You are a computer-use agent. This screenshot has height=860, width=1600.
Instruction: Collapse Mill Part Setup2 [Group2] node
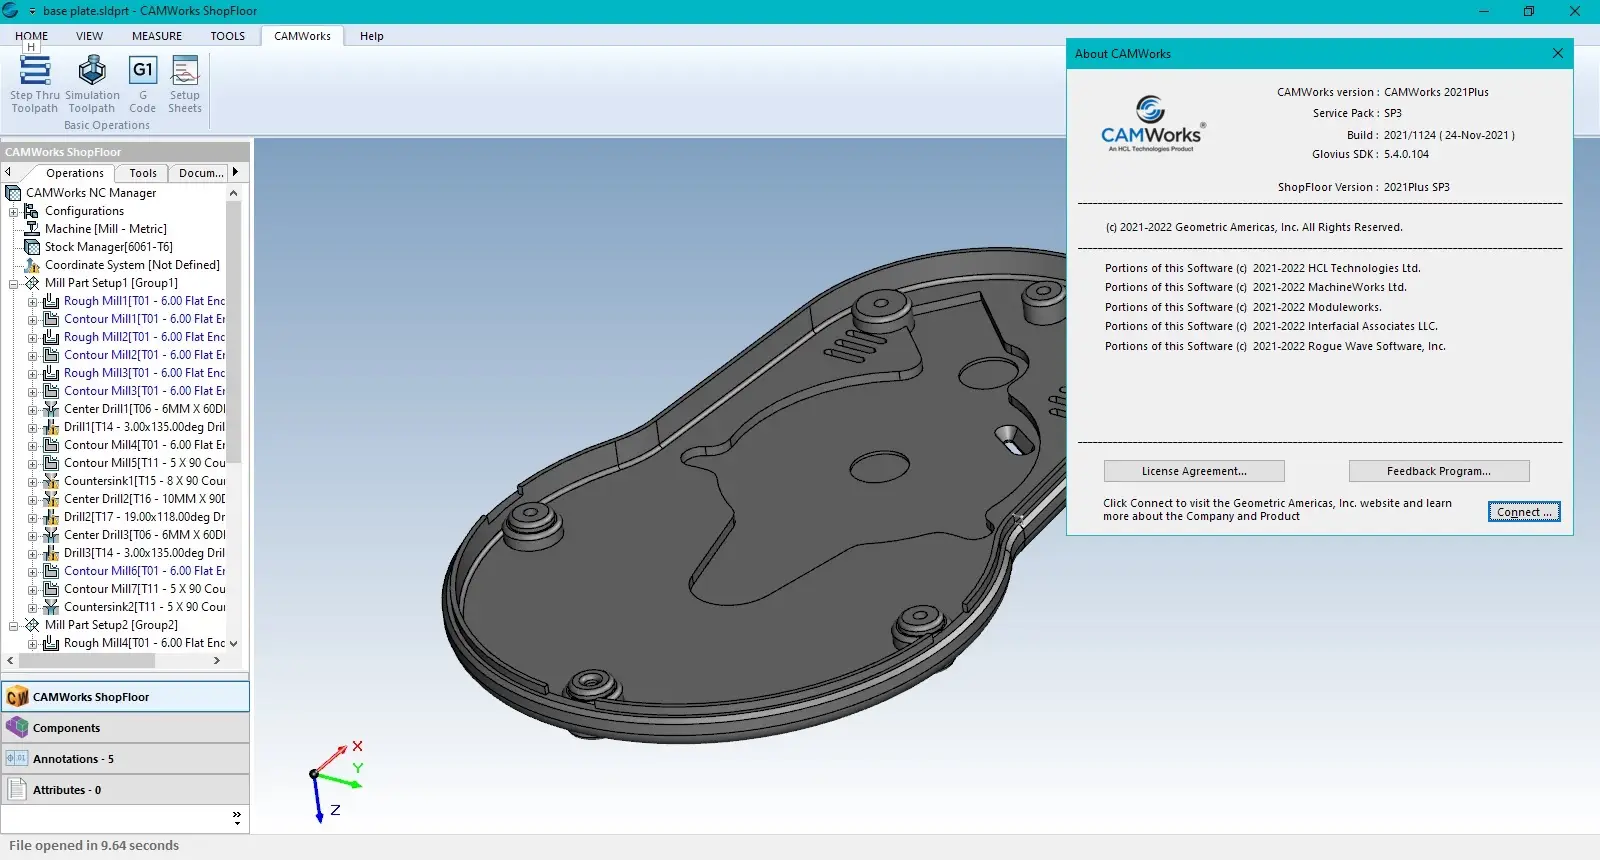point(14,626)
